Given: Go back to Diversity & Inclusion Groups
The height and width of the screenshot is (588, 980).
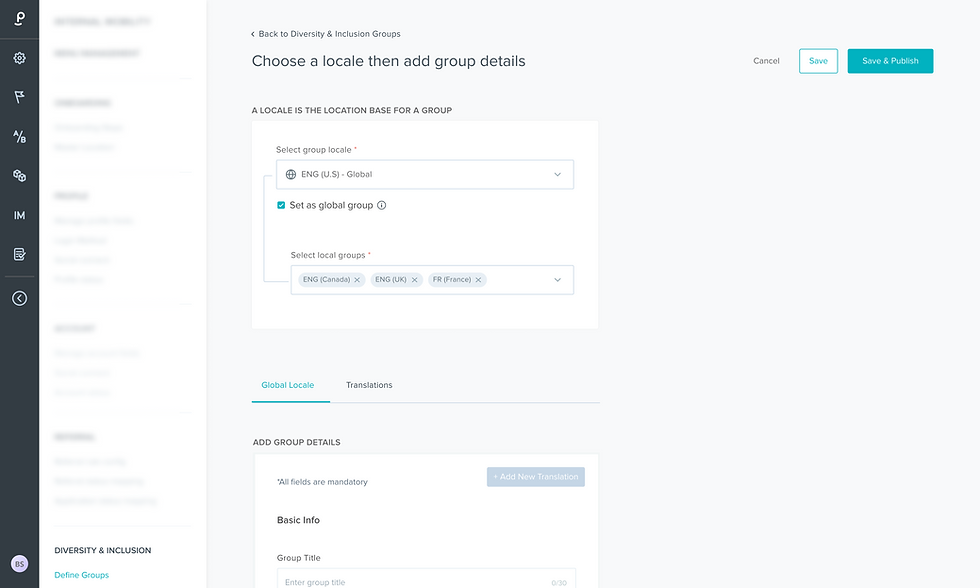Looking at the screenshot, I should (326, 34).
